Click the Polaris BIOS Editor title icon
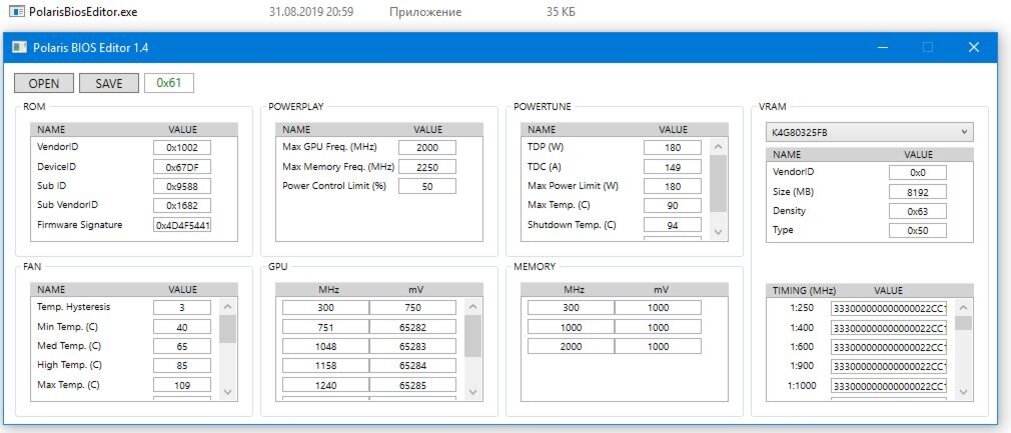1011x433 pixels. [x=20, y=48]
